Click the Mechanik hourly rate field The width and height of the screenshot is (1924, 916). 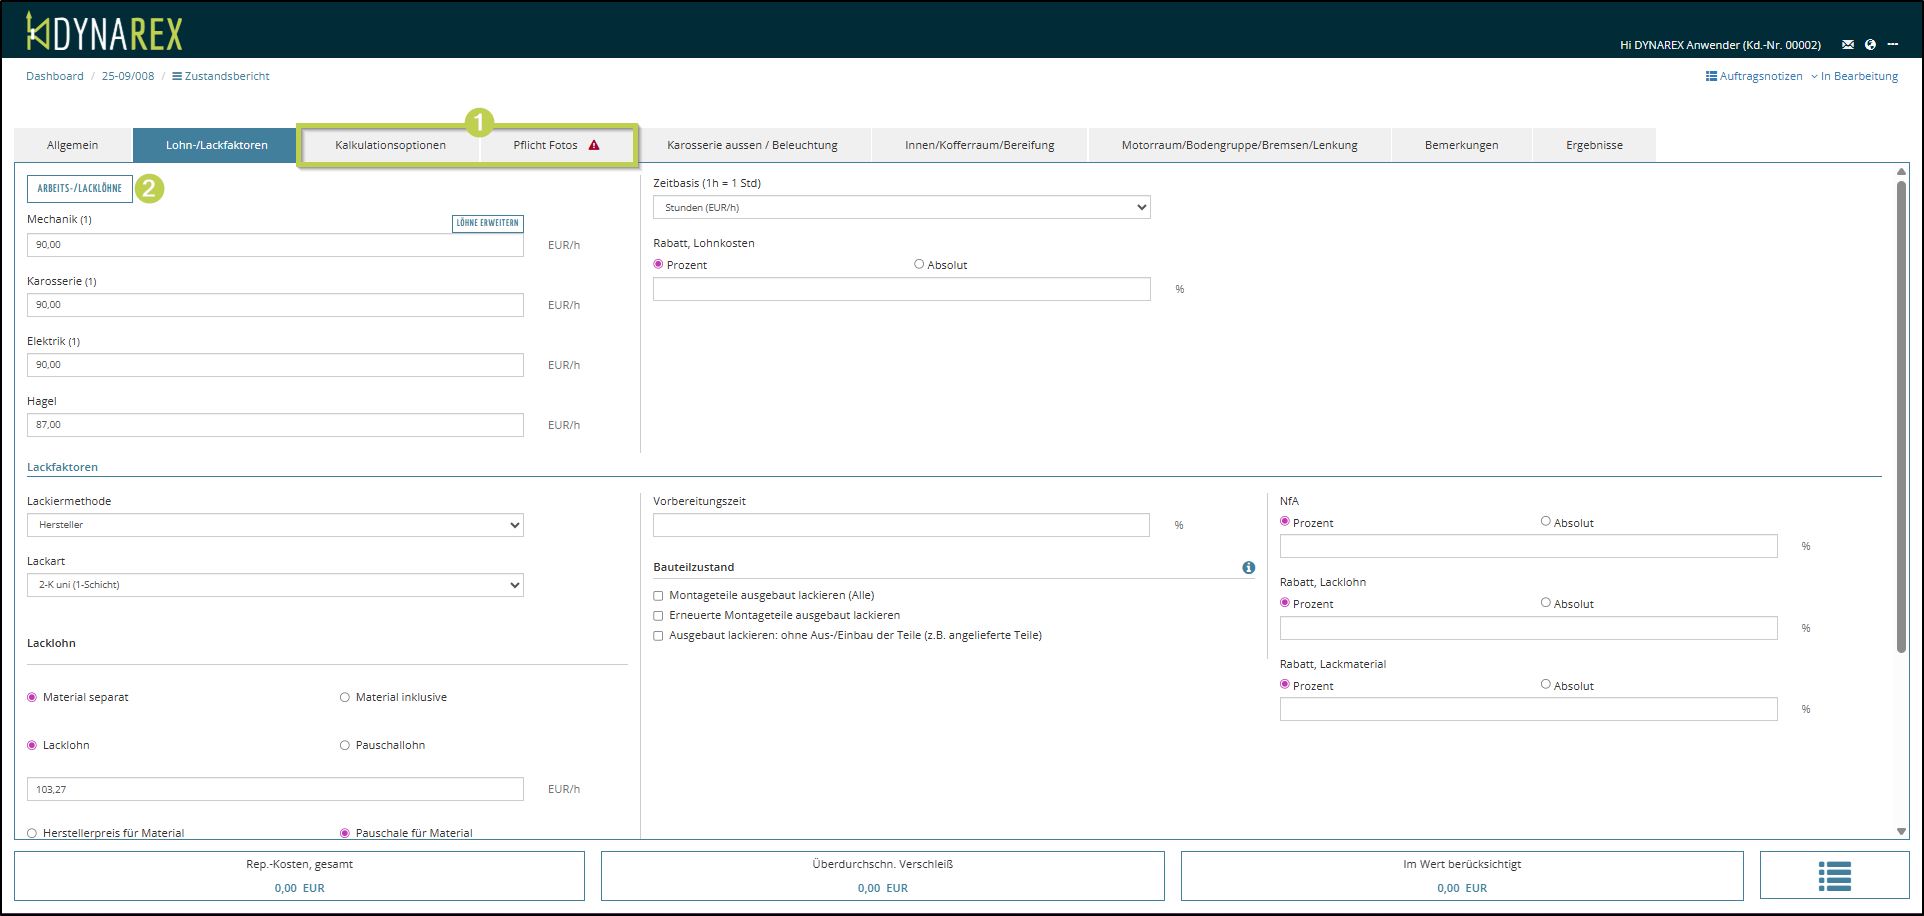(x=275, y=245)
